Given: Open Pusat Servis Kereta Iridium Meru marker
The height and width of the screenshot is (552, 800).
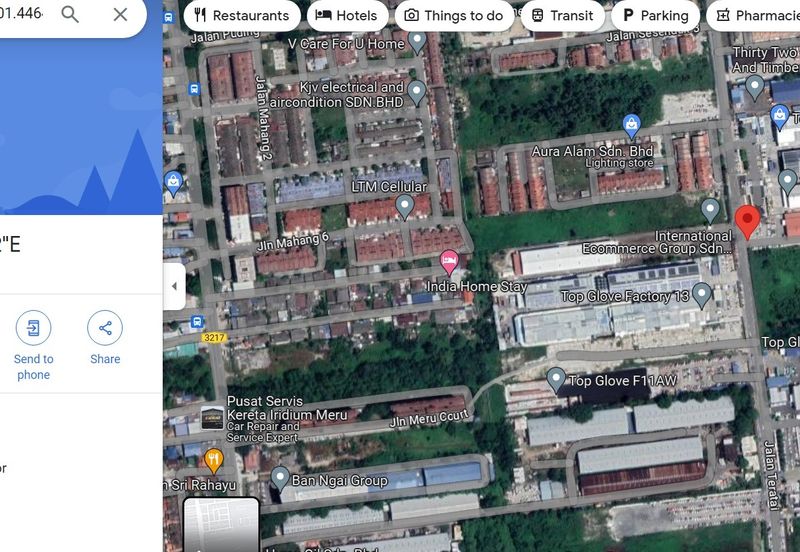Looking at the screenshot, I should pyautogui.click(x=212, y=417).
